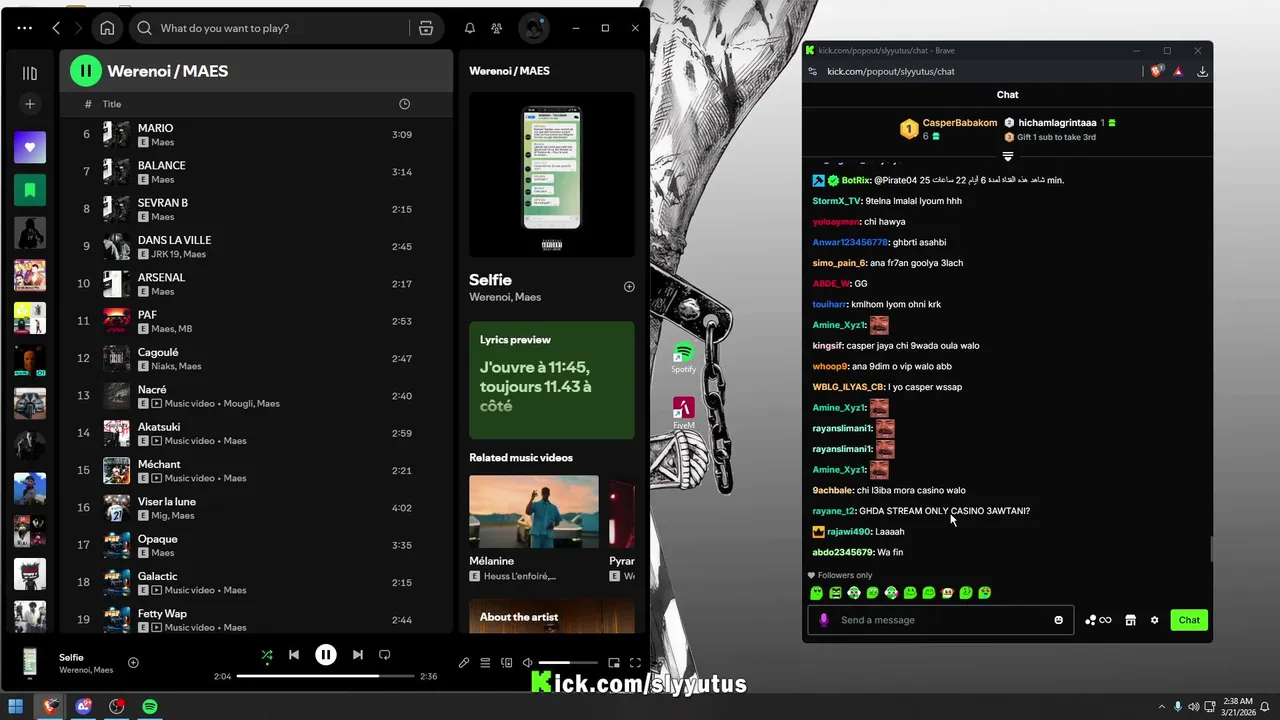This screenshot has height=720, width=1280.
Task: Mute Spotify volume speaker icon
Action: click(x=527, y=663)
